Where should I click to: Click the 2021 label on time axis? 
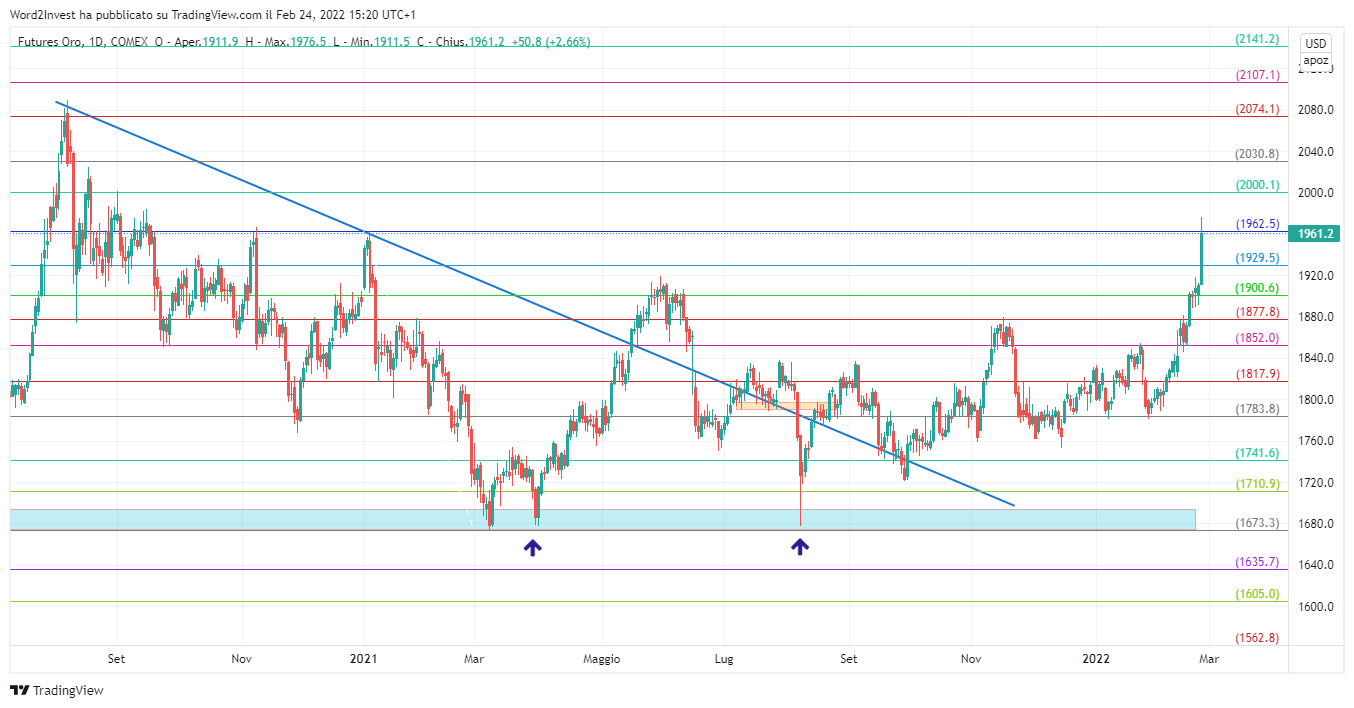(363, 659)
